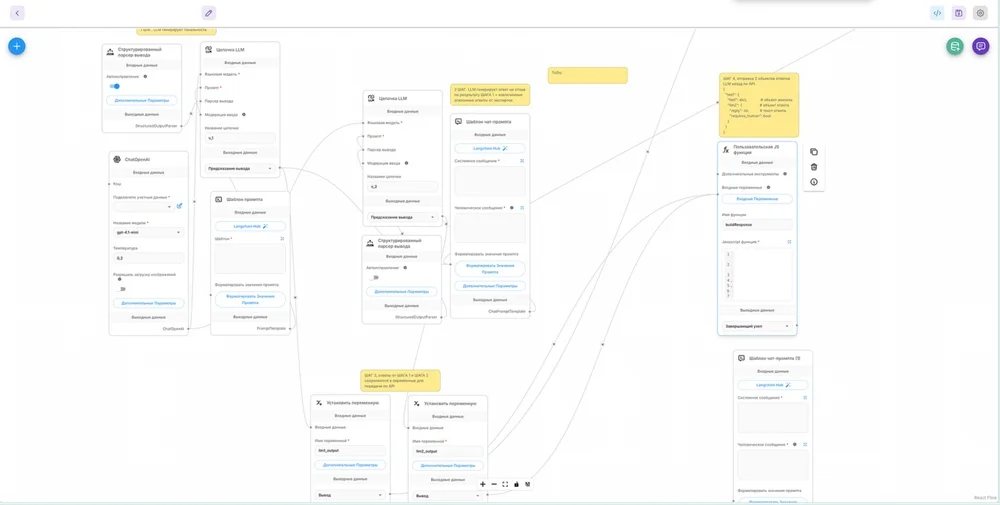Click the lock canvas control icon
Viewport: 1000px width, 505px height.
tap(516, 484)
